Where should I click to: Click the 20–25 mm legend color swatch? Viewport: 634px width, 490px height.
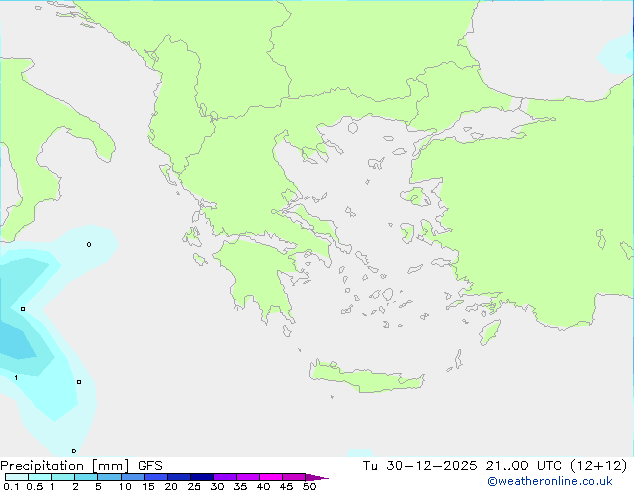point(179,477)
